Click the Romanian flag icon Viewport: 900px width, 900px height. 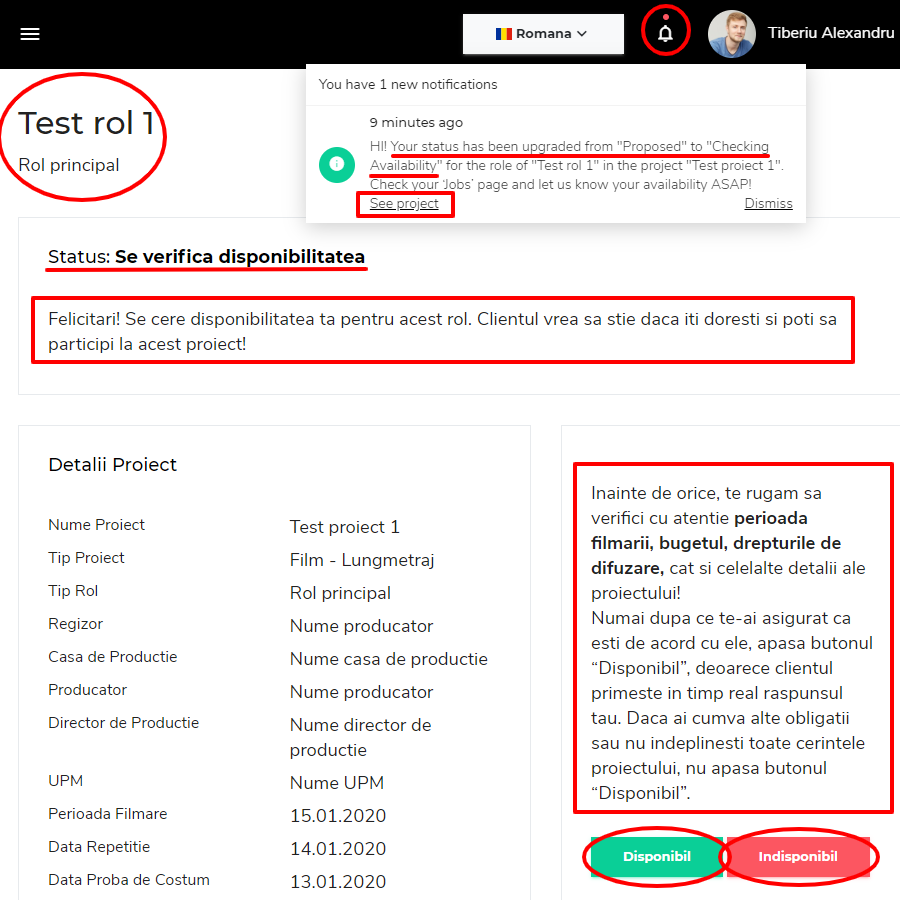504,34
